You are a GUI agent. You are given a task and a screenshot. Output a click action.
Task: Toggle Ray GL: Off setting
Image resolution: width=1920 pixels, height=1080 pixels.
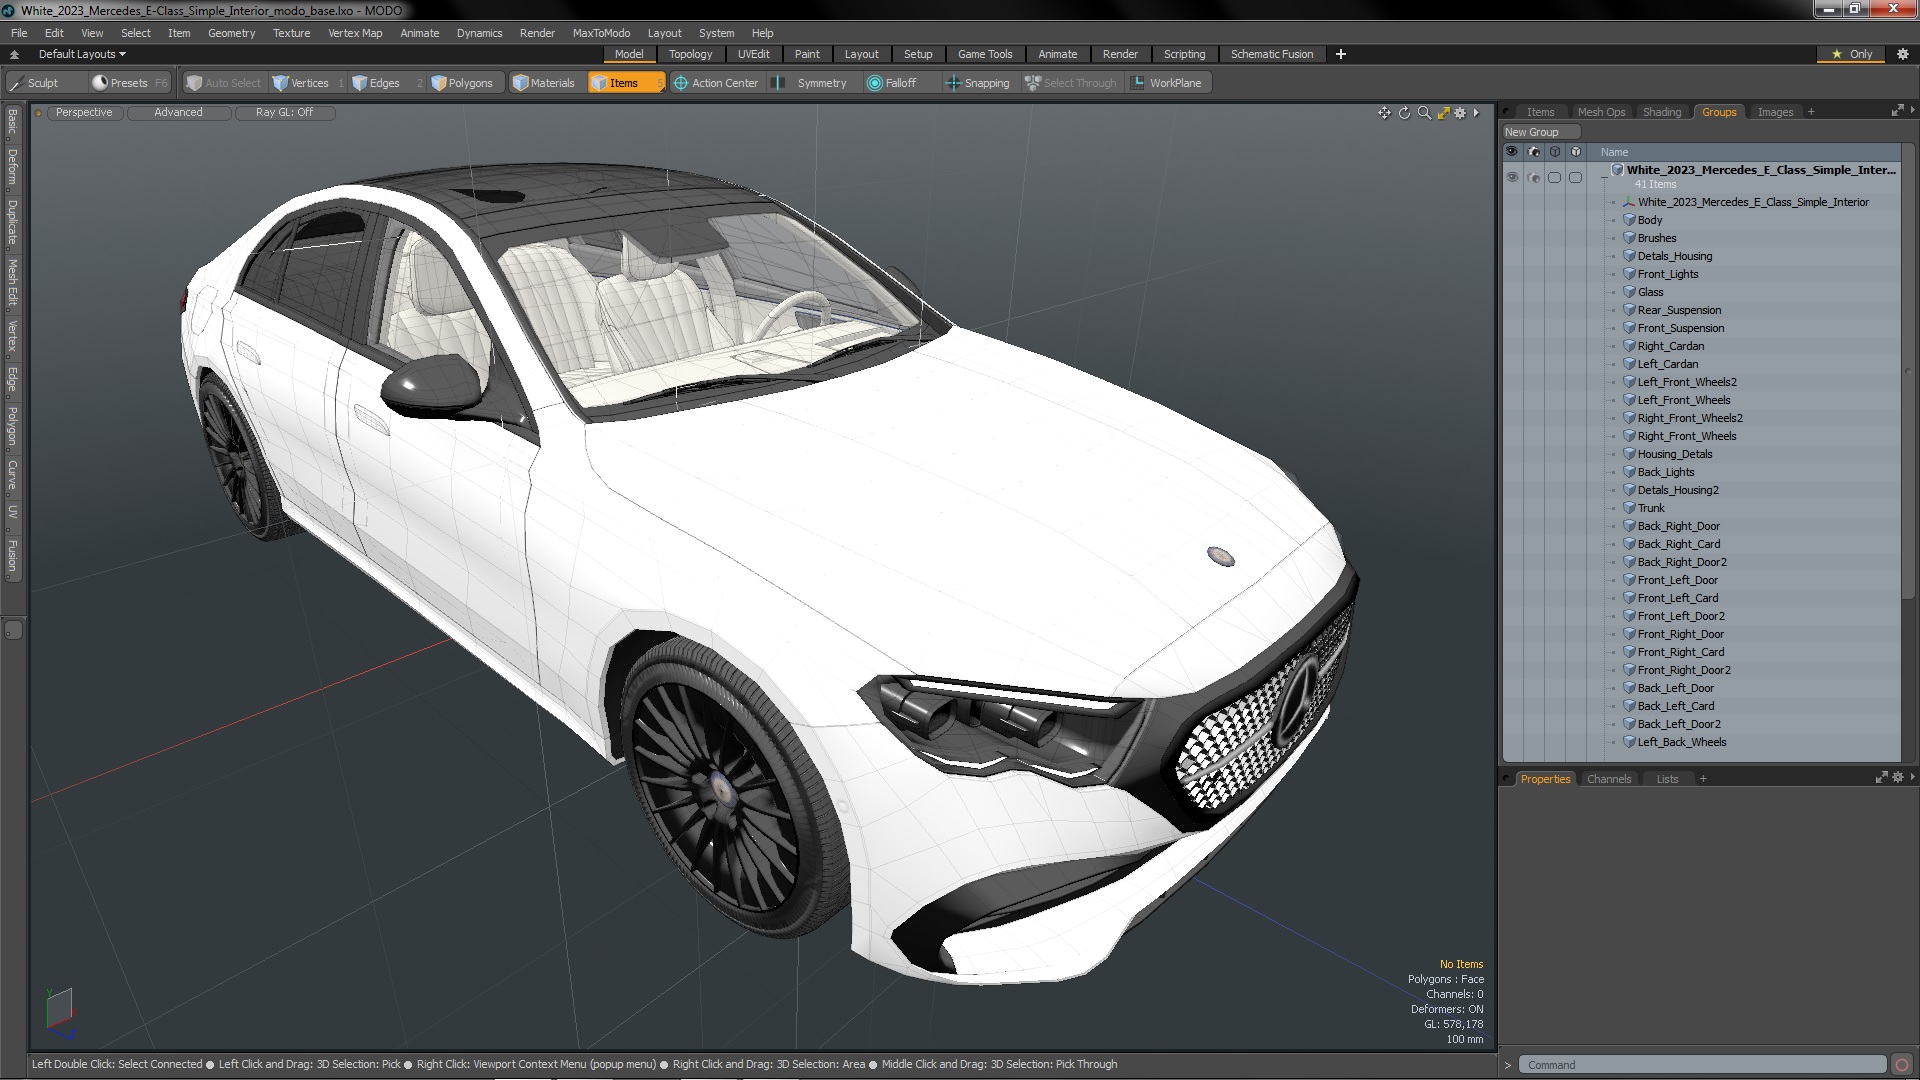pyautogui.click(x=284, y=113)
